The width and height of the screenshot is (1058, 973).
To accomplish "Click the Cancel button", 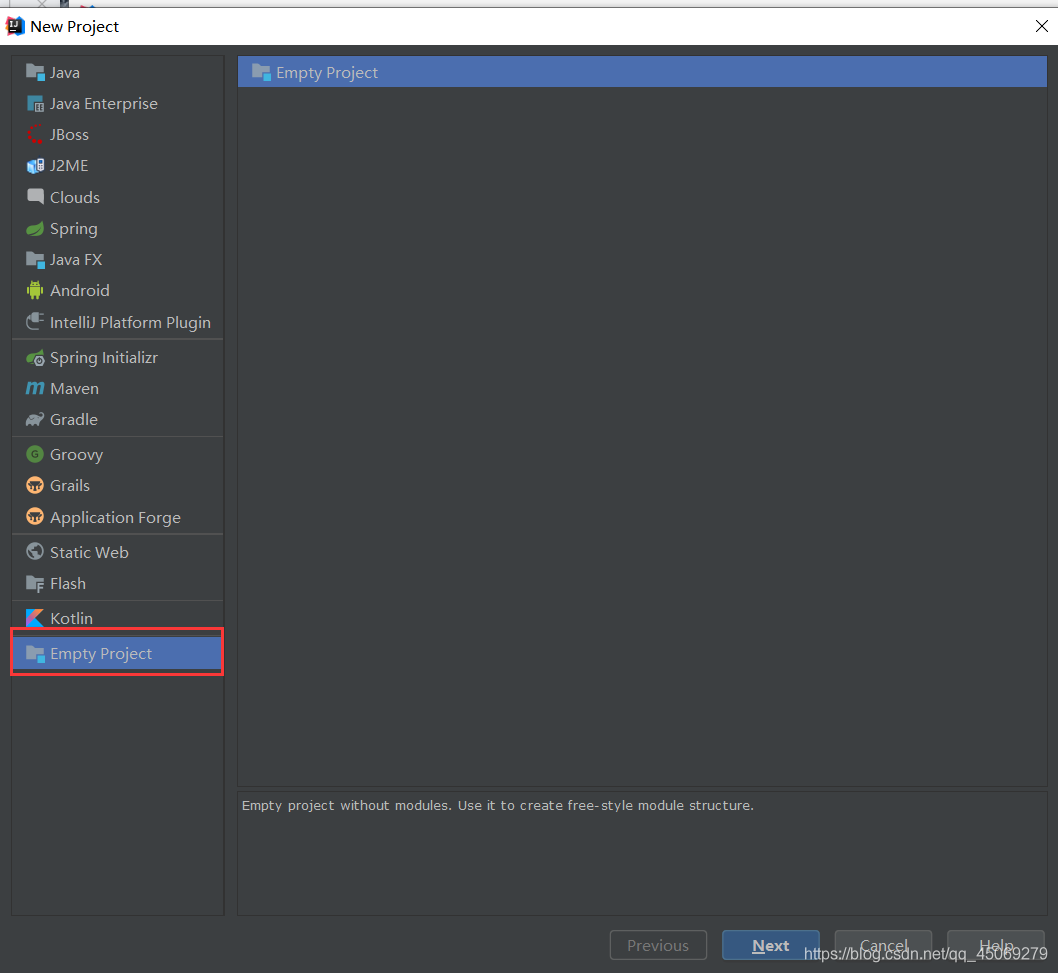I will click(883, 945).
